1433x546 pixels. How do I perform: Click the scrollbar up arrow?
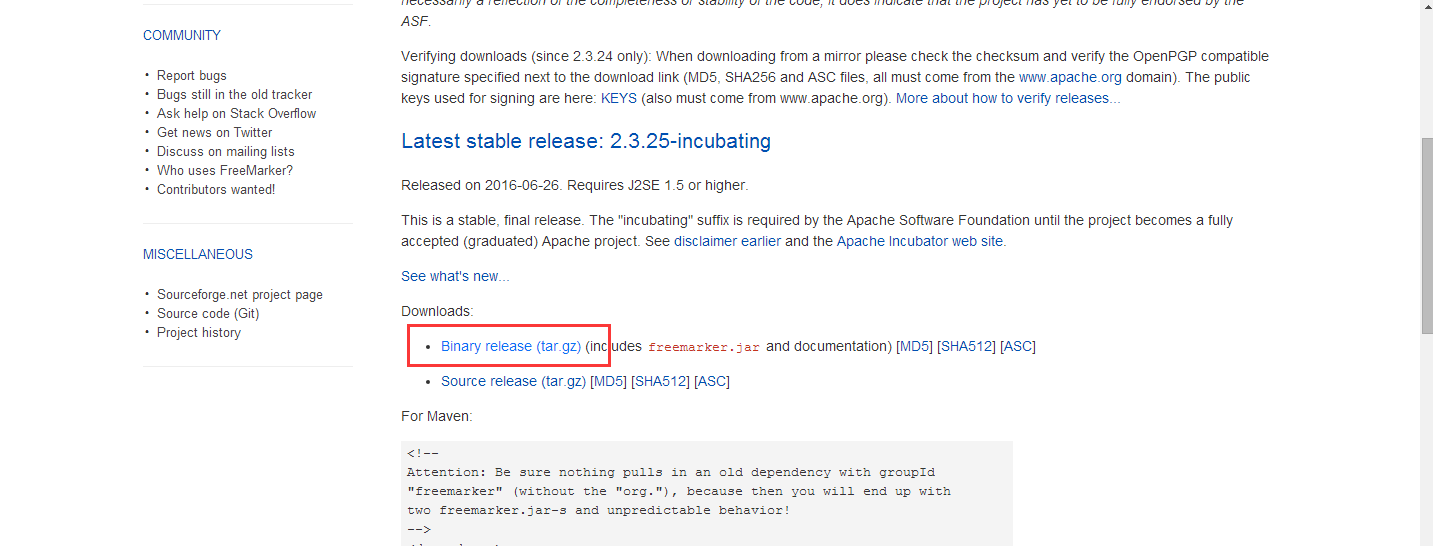(x=1425, y=8)
